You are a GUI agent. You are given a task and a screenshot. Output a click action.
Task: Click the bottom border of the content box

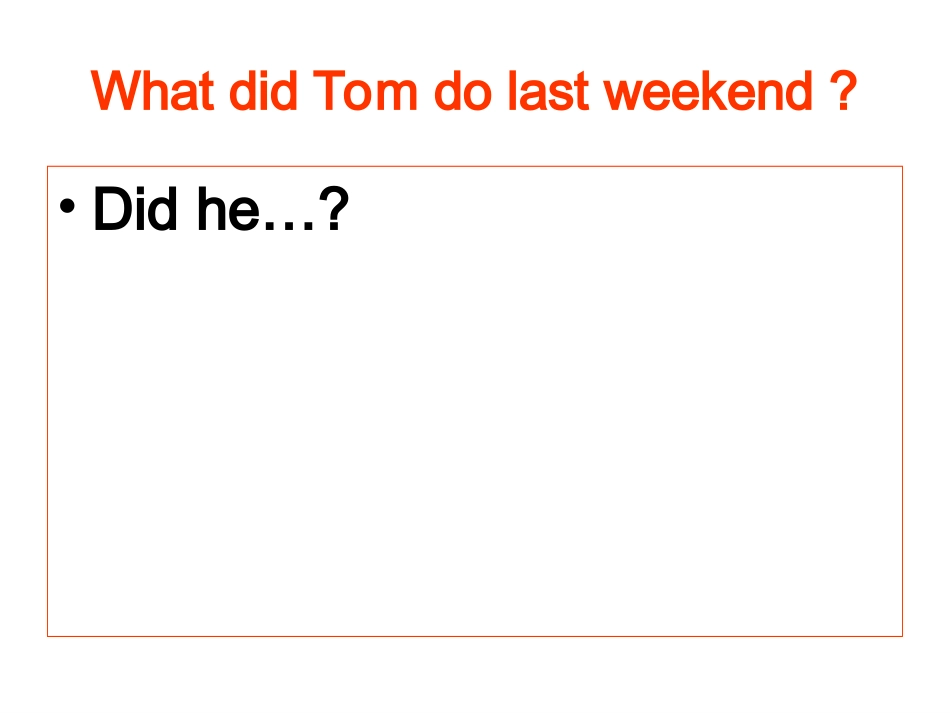[475, 636]
